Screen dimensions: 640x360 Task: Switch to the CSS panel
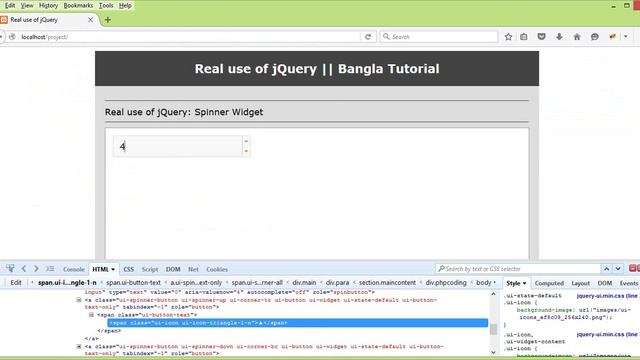pyautogui.click(x=129, y=269)
